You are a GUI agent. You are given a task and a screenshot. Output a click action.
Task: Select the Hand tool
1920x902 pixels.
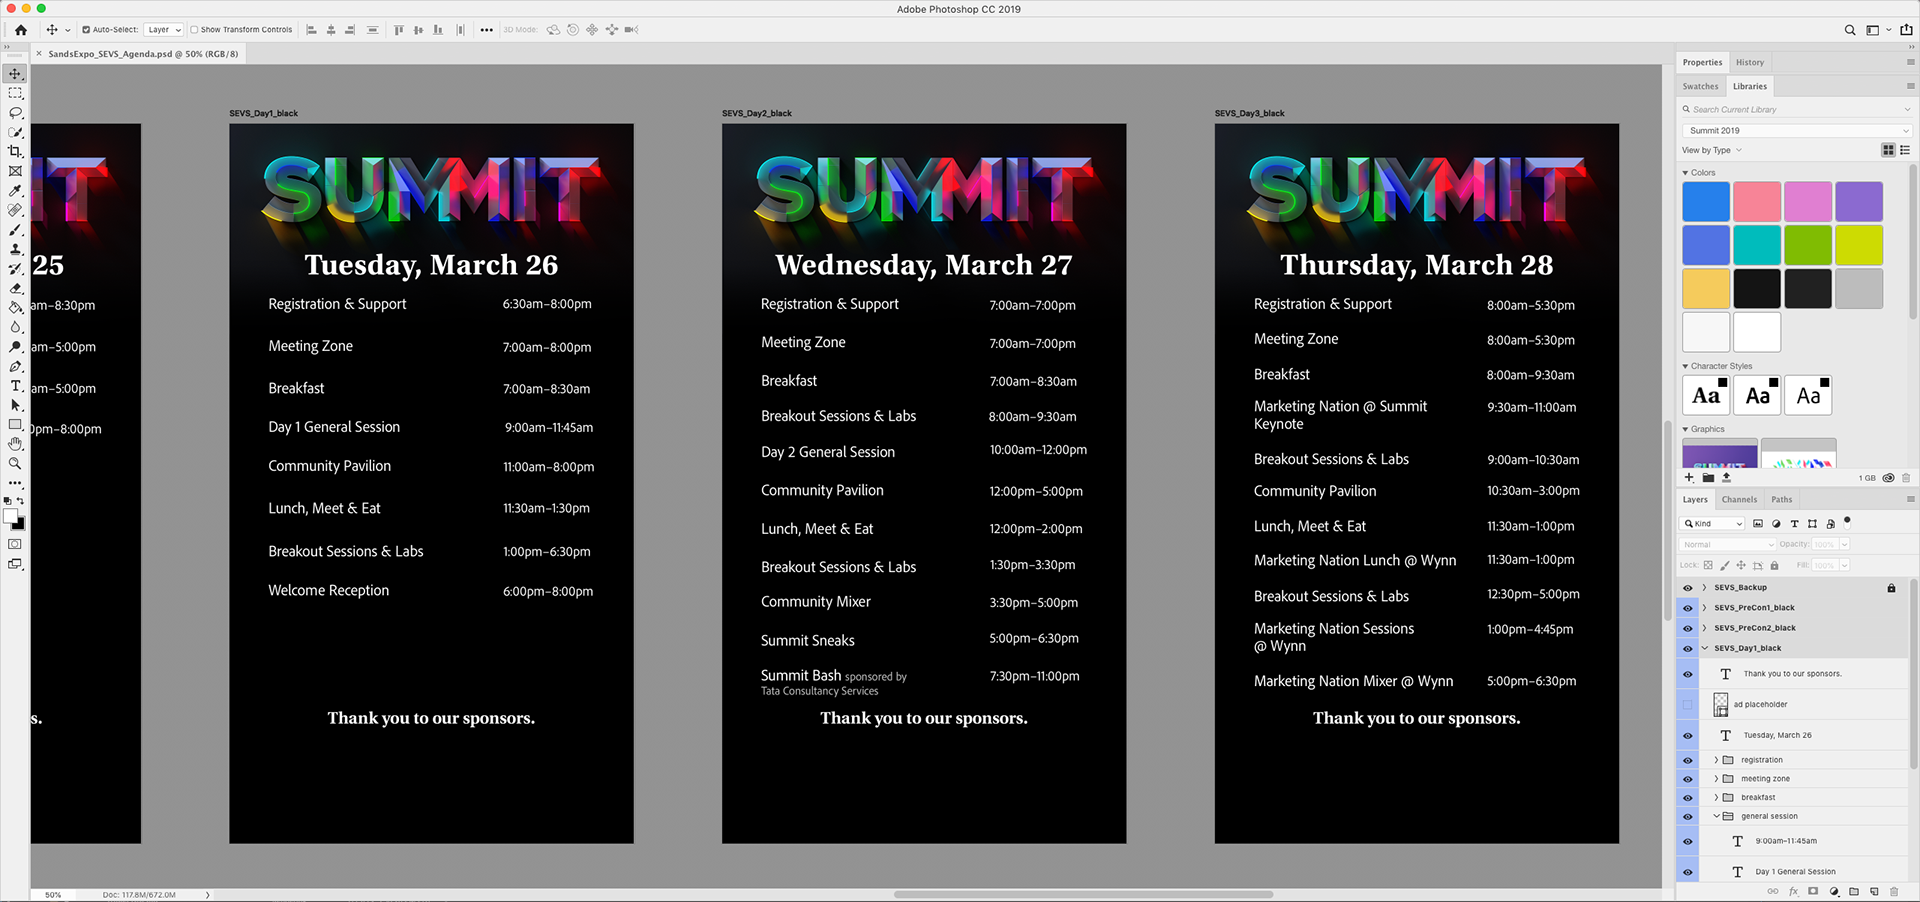(x=15, y=444)
